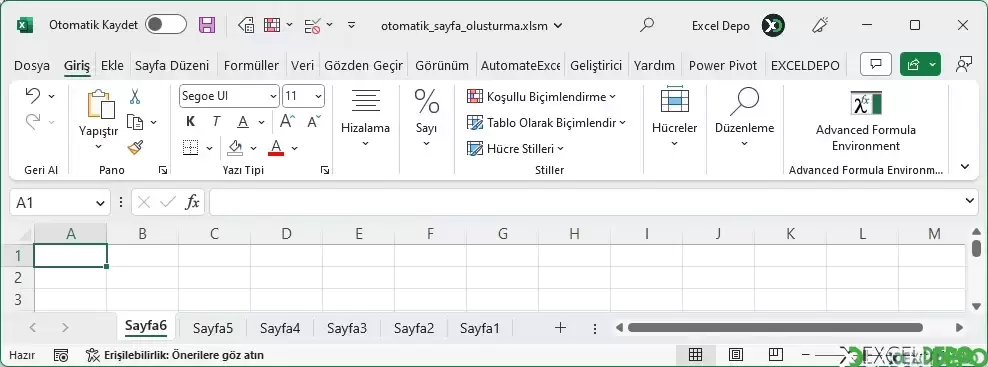Click the macro record icon in status bar
Image resolution: width=988 pixels, height=367 pixels.
pos(61,356)
